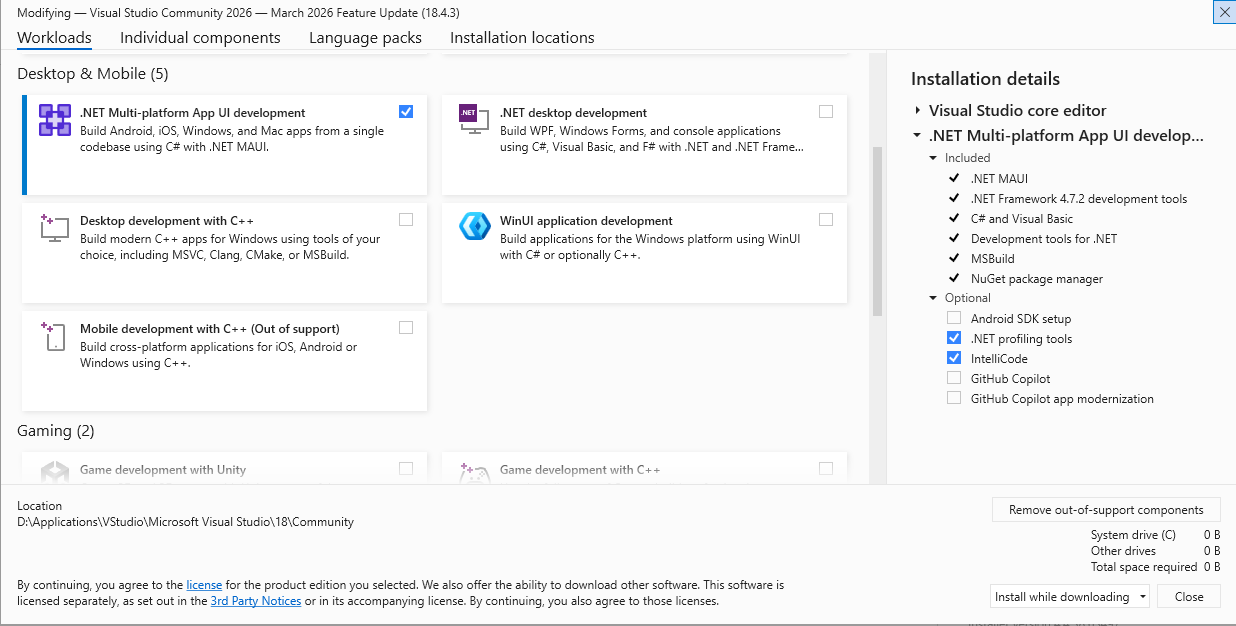Click Remove out-of-support components button
Viewport: 1236px width, 626px height.
(1105, 510)
